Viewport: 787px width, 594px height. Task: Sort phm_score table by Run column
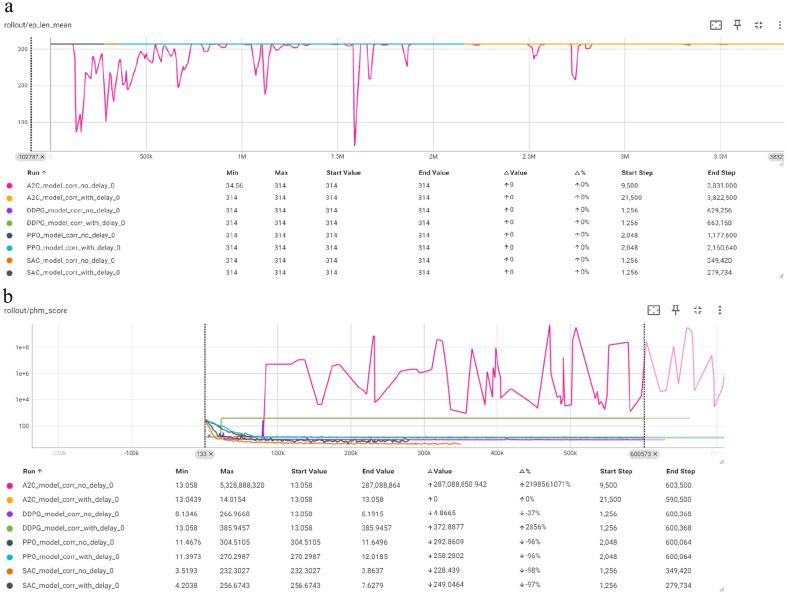coord(33,471)
